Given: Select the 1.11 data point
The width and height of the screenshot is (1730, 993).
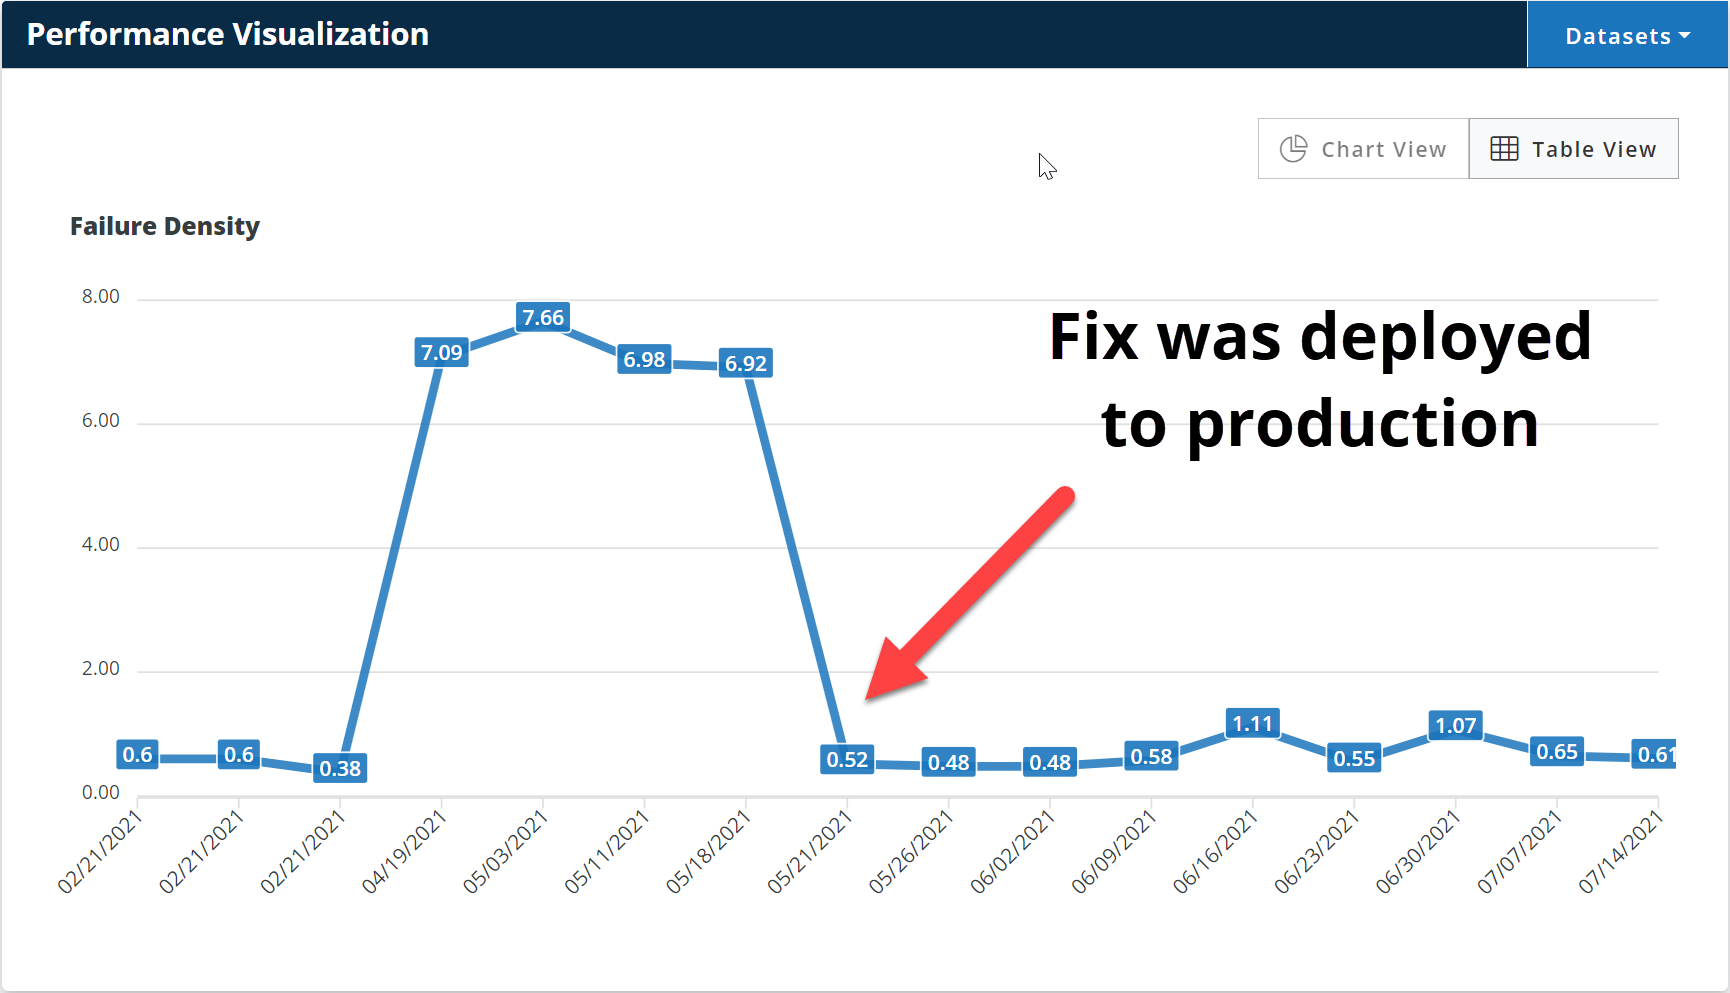Looking at the screenshot, I should [1253, 723].
